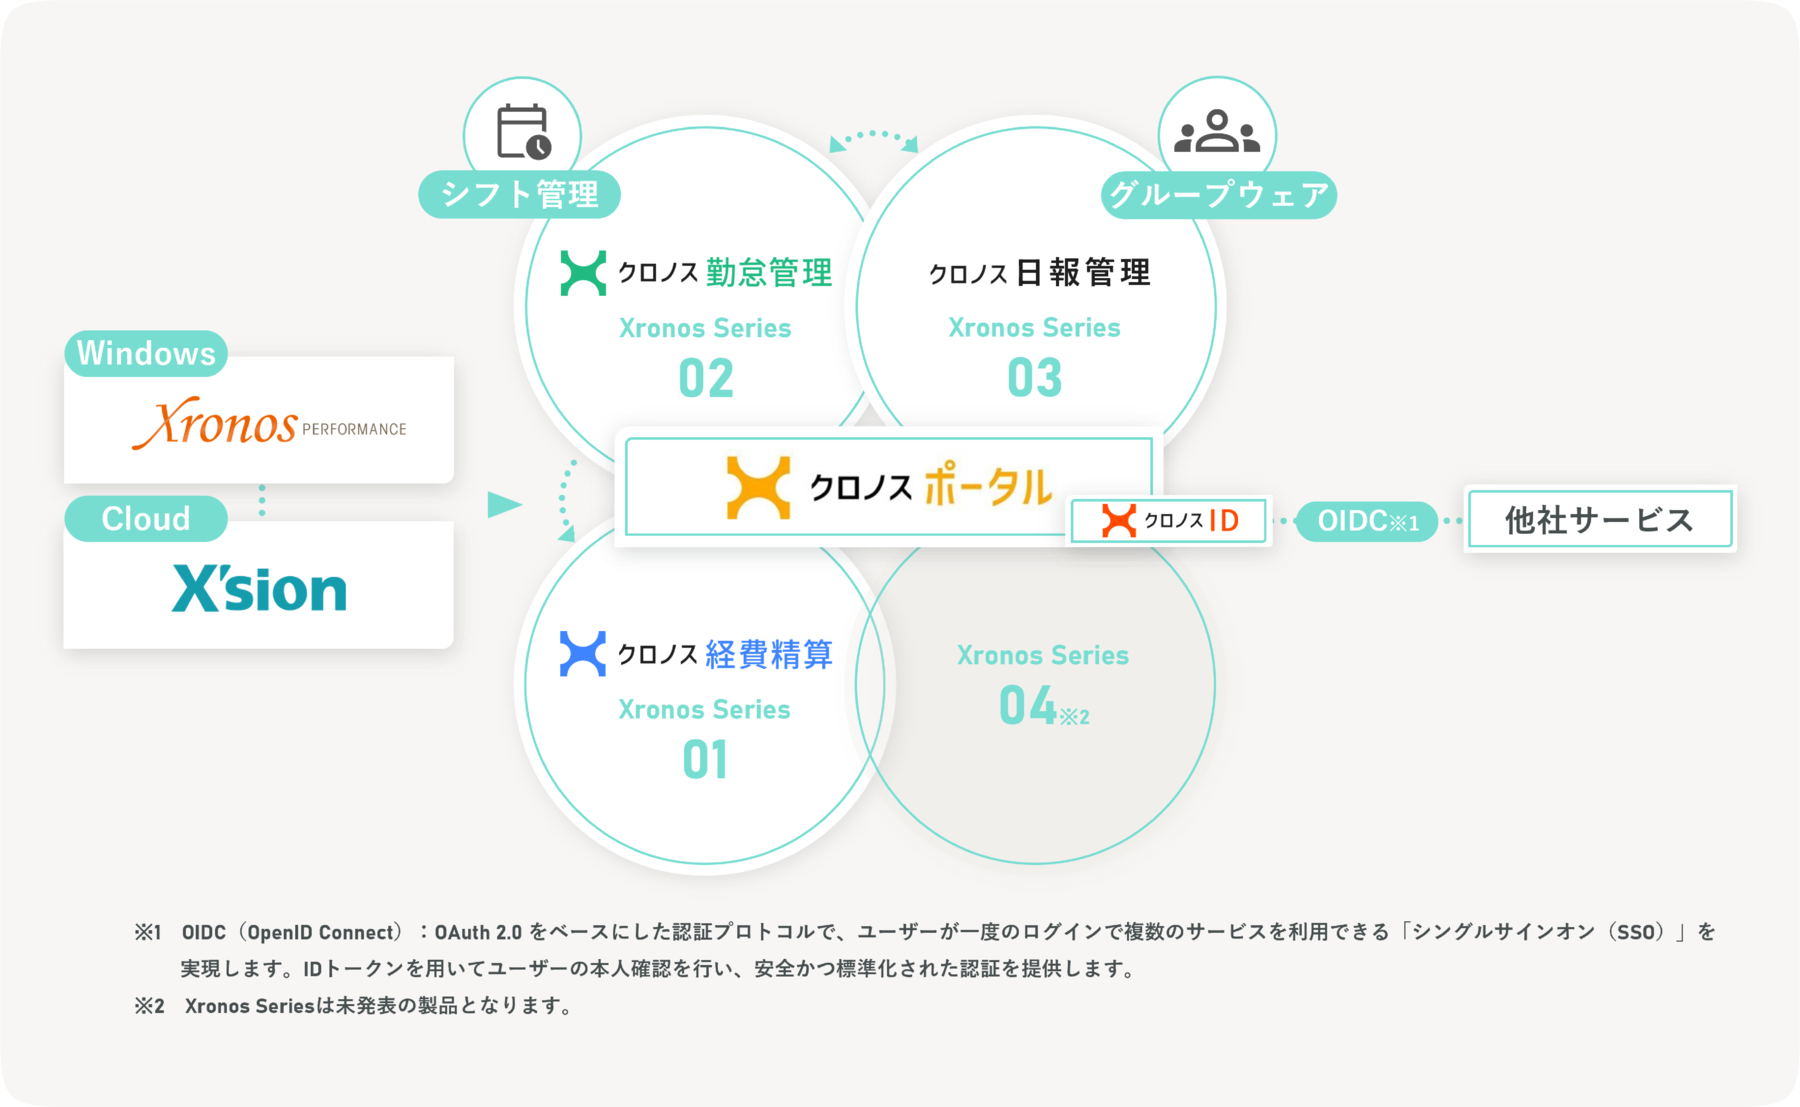Click the orange X logo of クロノスポータル
Image resolution: width=1800 pixels, height=1107 pixels.
tap(758, 488)
